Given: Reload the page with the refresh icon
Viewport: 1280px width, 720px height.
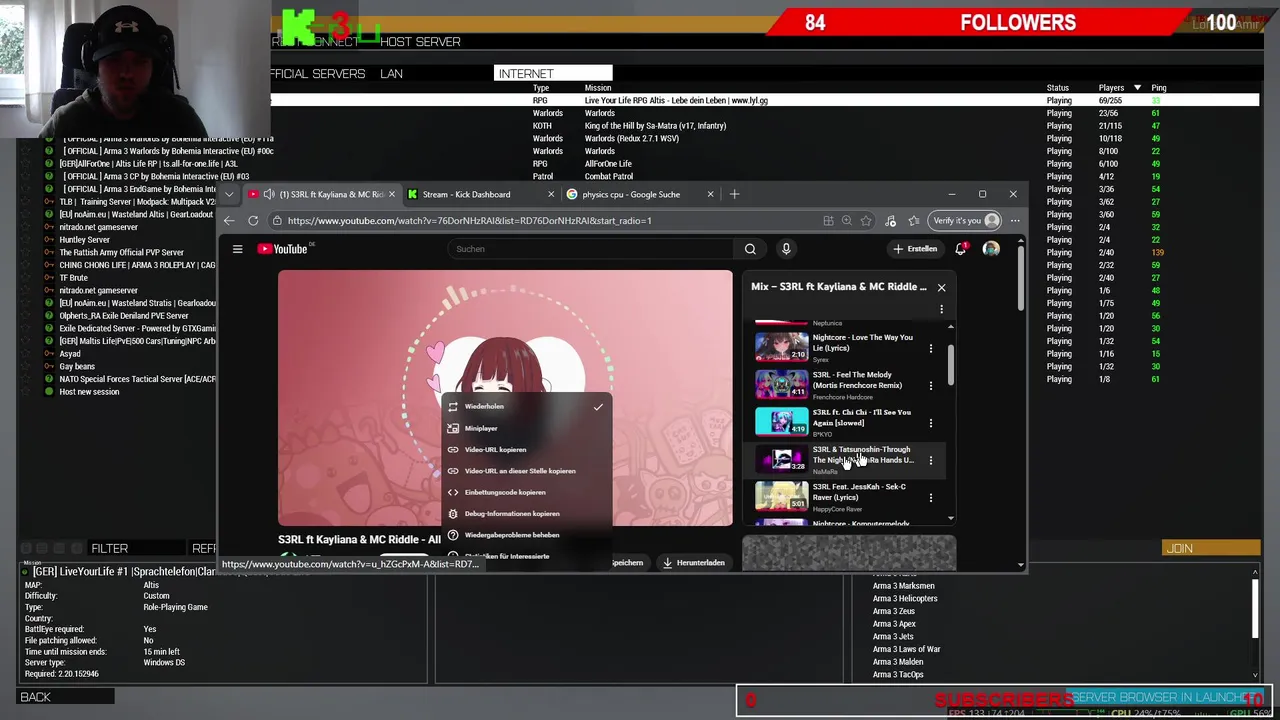Looking at the screenshot, I should (x=253, y=221).
